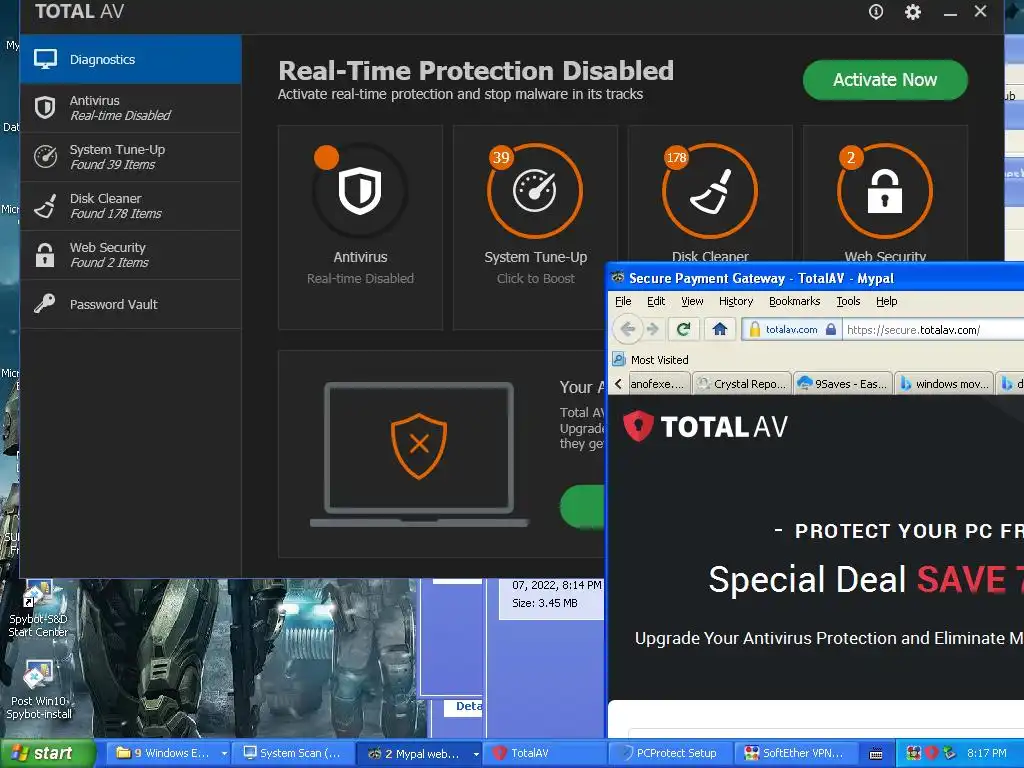The image size is (1024, 768).
Task: Open the History menu in Mypal
Action: tap(736, 301)
